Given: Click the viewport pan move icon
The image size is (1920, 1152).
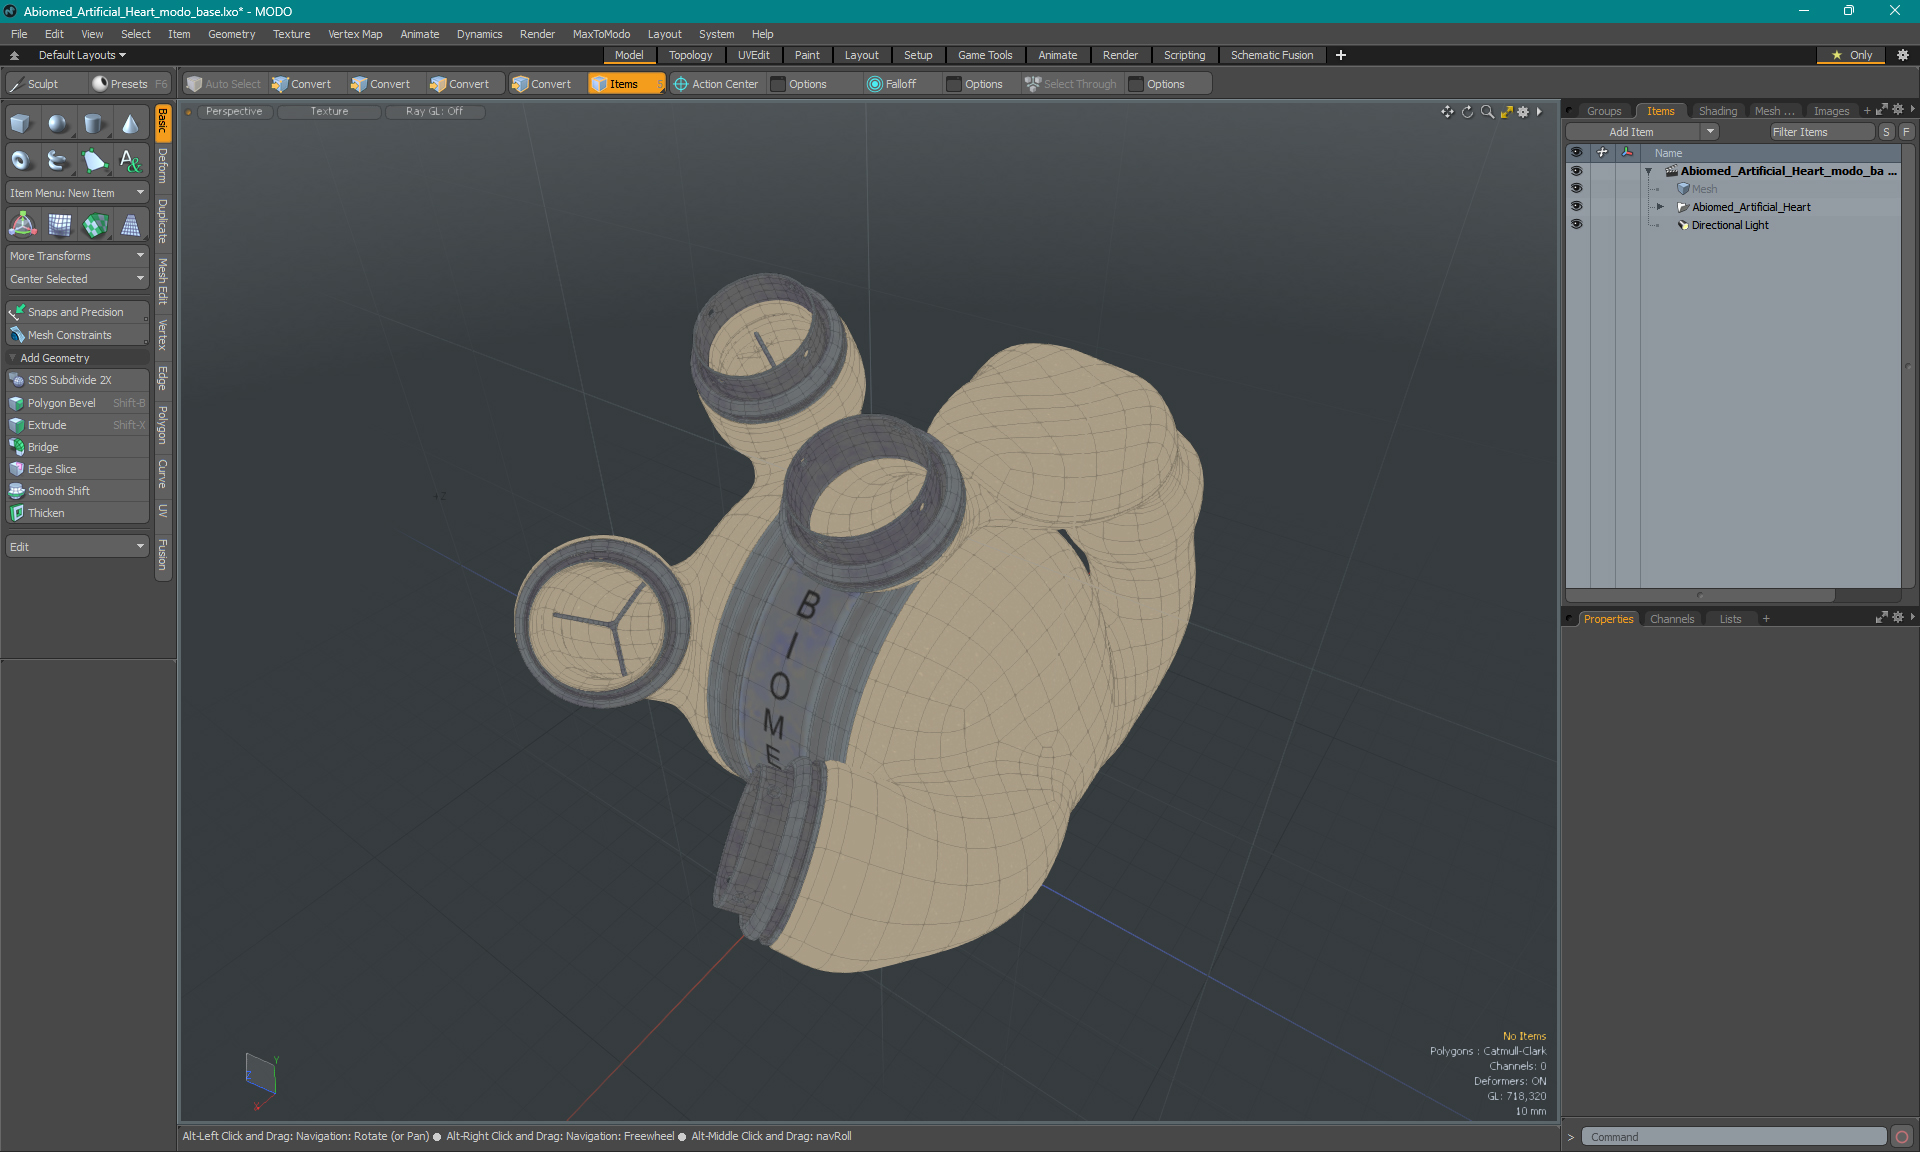Looking at the screenshot, I should click(x=1447, y=112).
